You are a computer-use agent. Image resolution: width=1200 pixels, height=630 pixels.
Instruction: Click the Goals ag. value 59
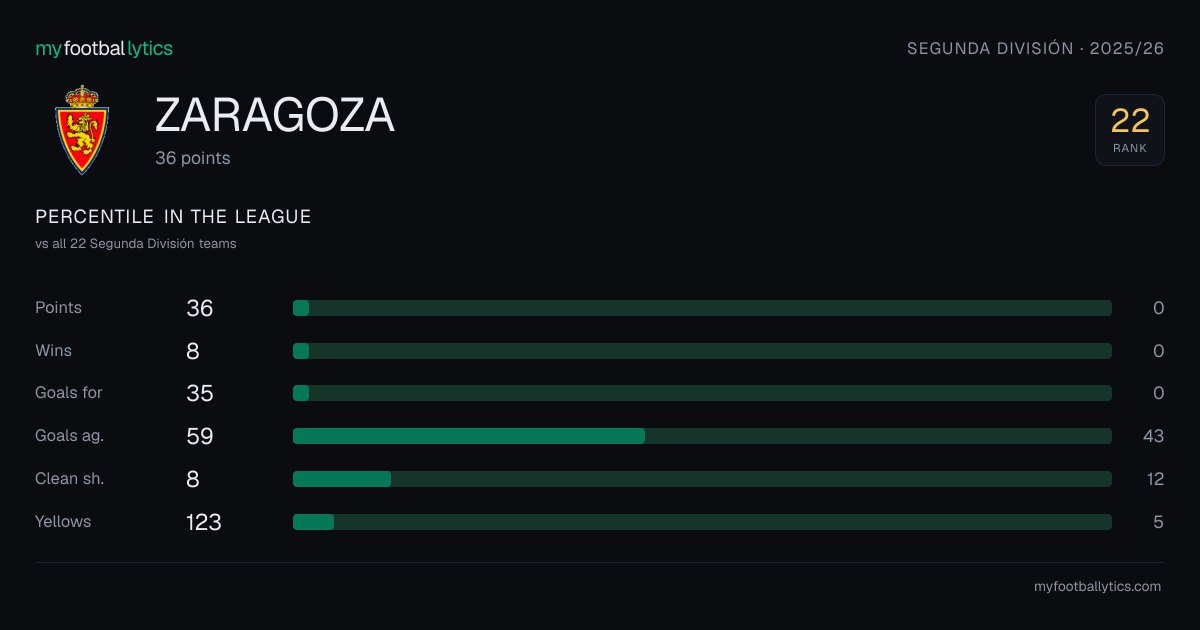pyautogui.click(x=200, y=436)
